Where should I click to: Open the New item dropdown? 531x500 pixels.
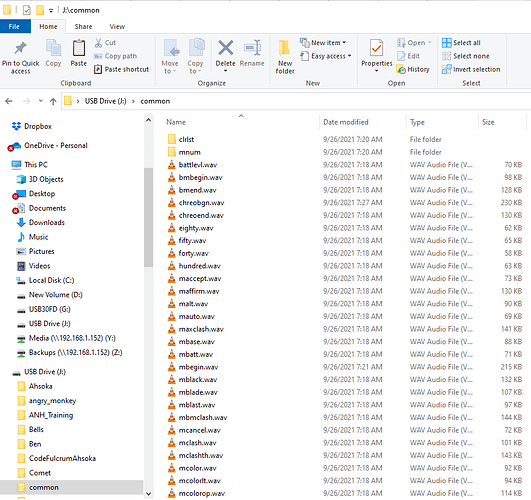(x=323, y=43)
